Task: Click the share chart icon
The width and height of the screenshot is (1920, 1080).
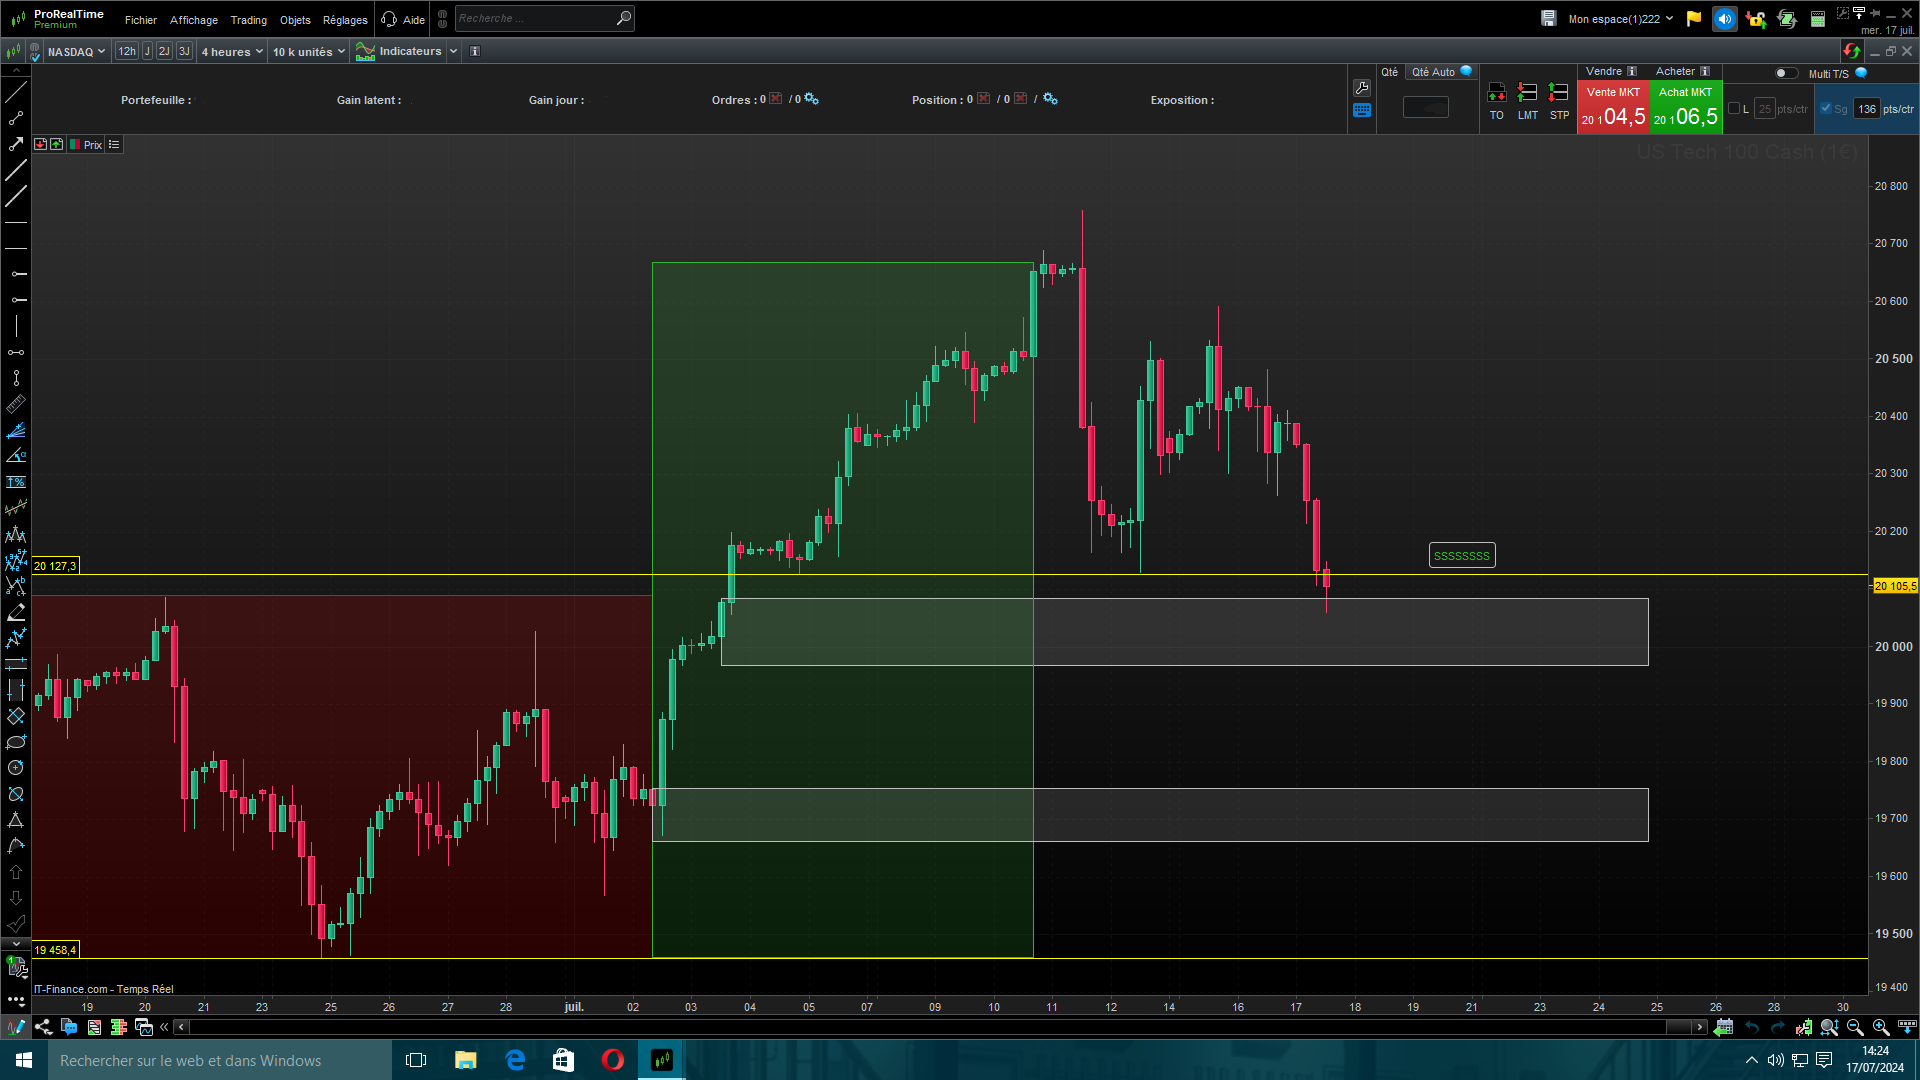Action: (43, 1027)
